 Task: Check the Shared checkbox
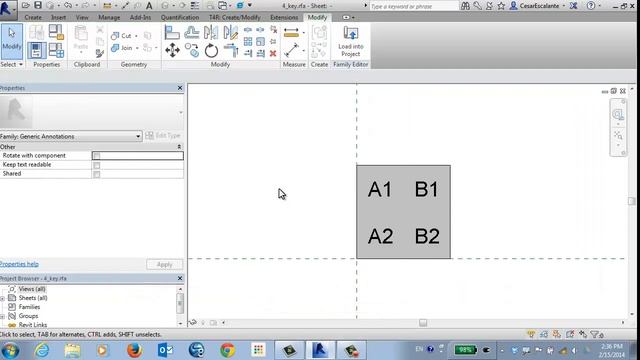[97, 174]
